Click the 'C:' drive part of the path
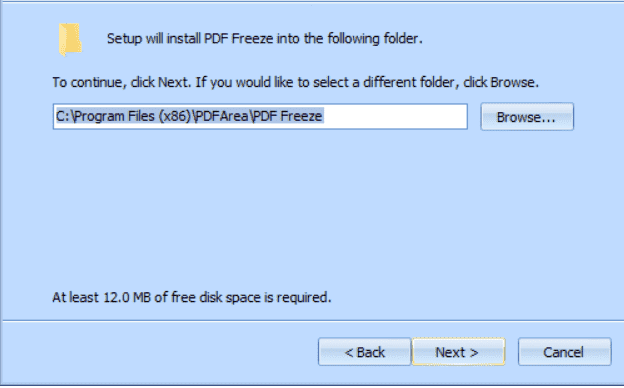This screenshot has height=388, width=624. tap(63, 116)
